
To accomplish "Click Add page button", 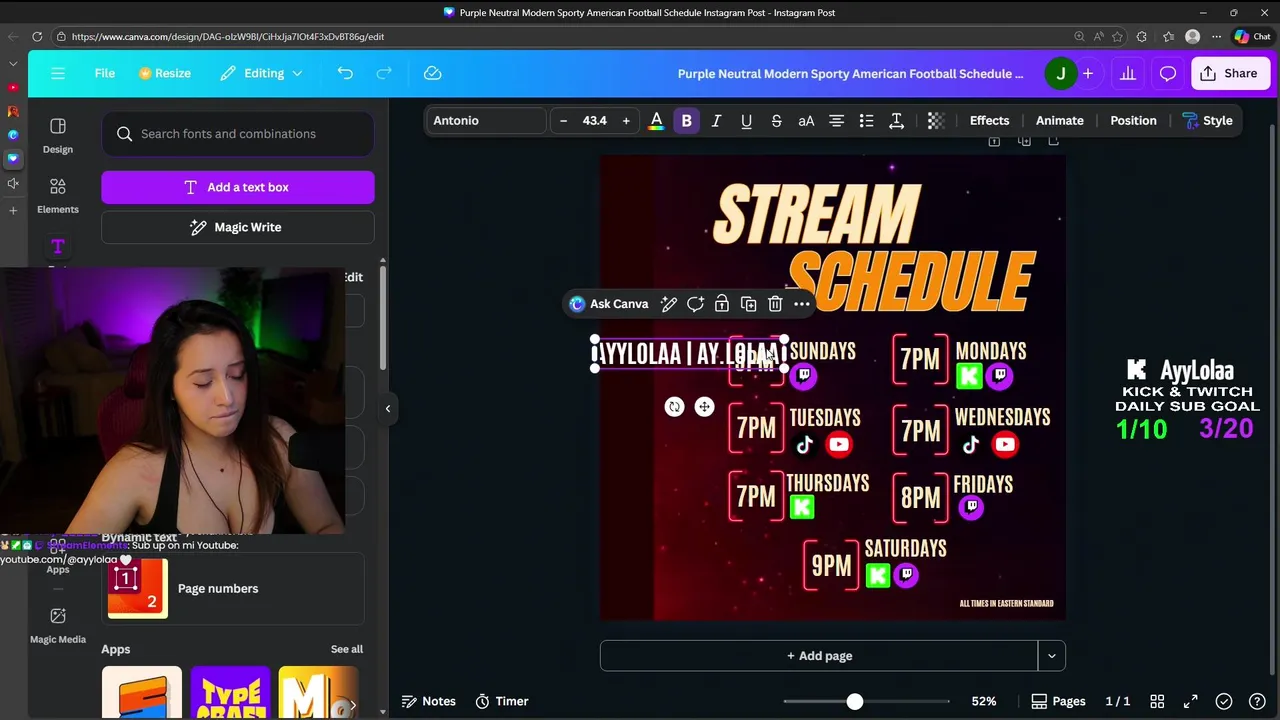I will 819,656.
